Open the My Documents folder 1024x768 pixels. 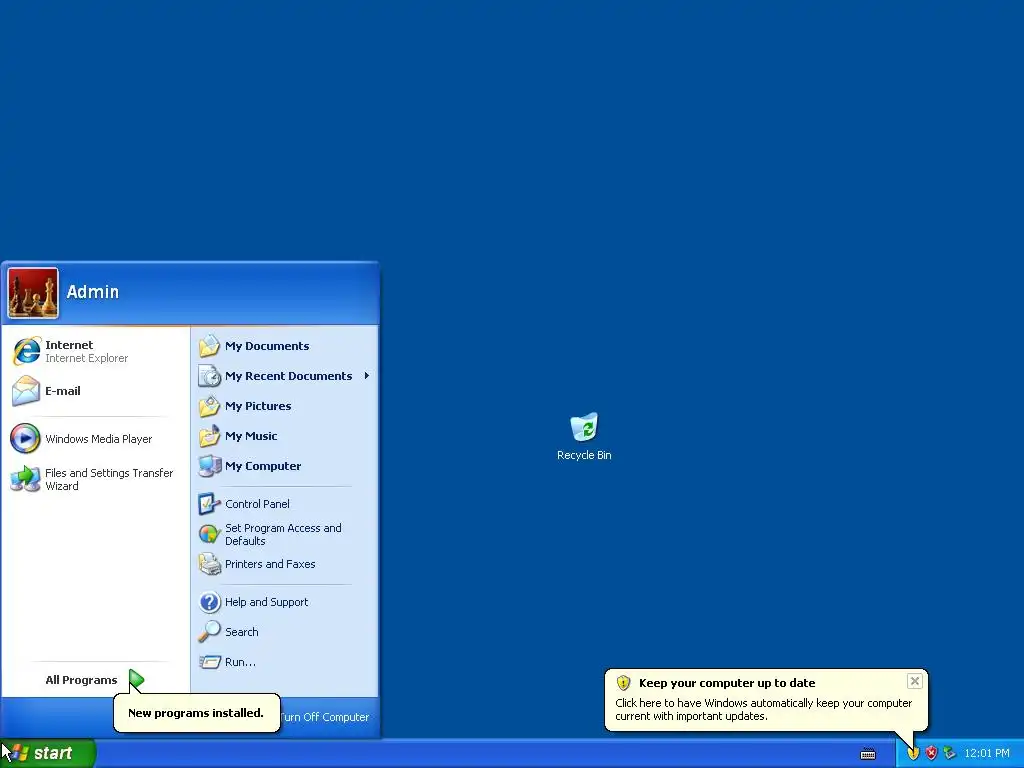(x=285, y=346)
